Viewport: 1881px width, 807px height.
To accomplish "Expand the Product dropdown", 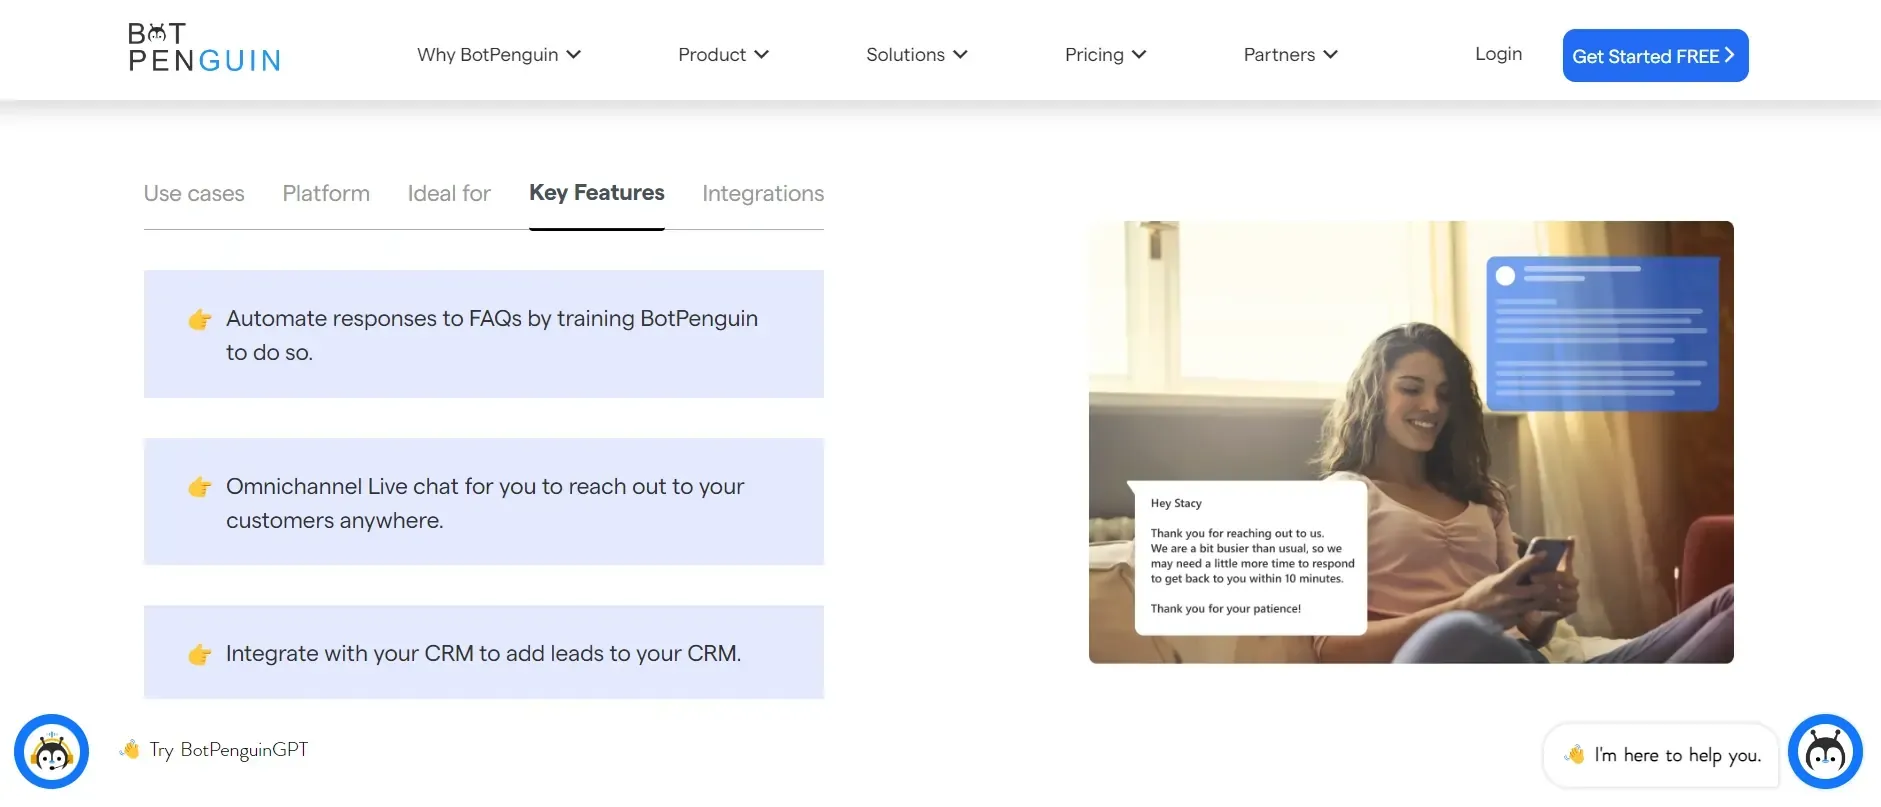I will click(x=723, y=55).
